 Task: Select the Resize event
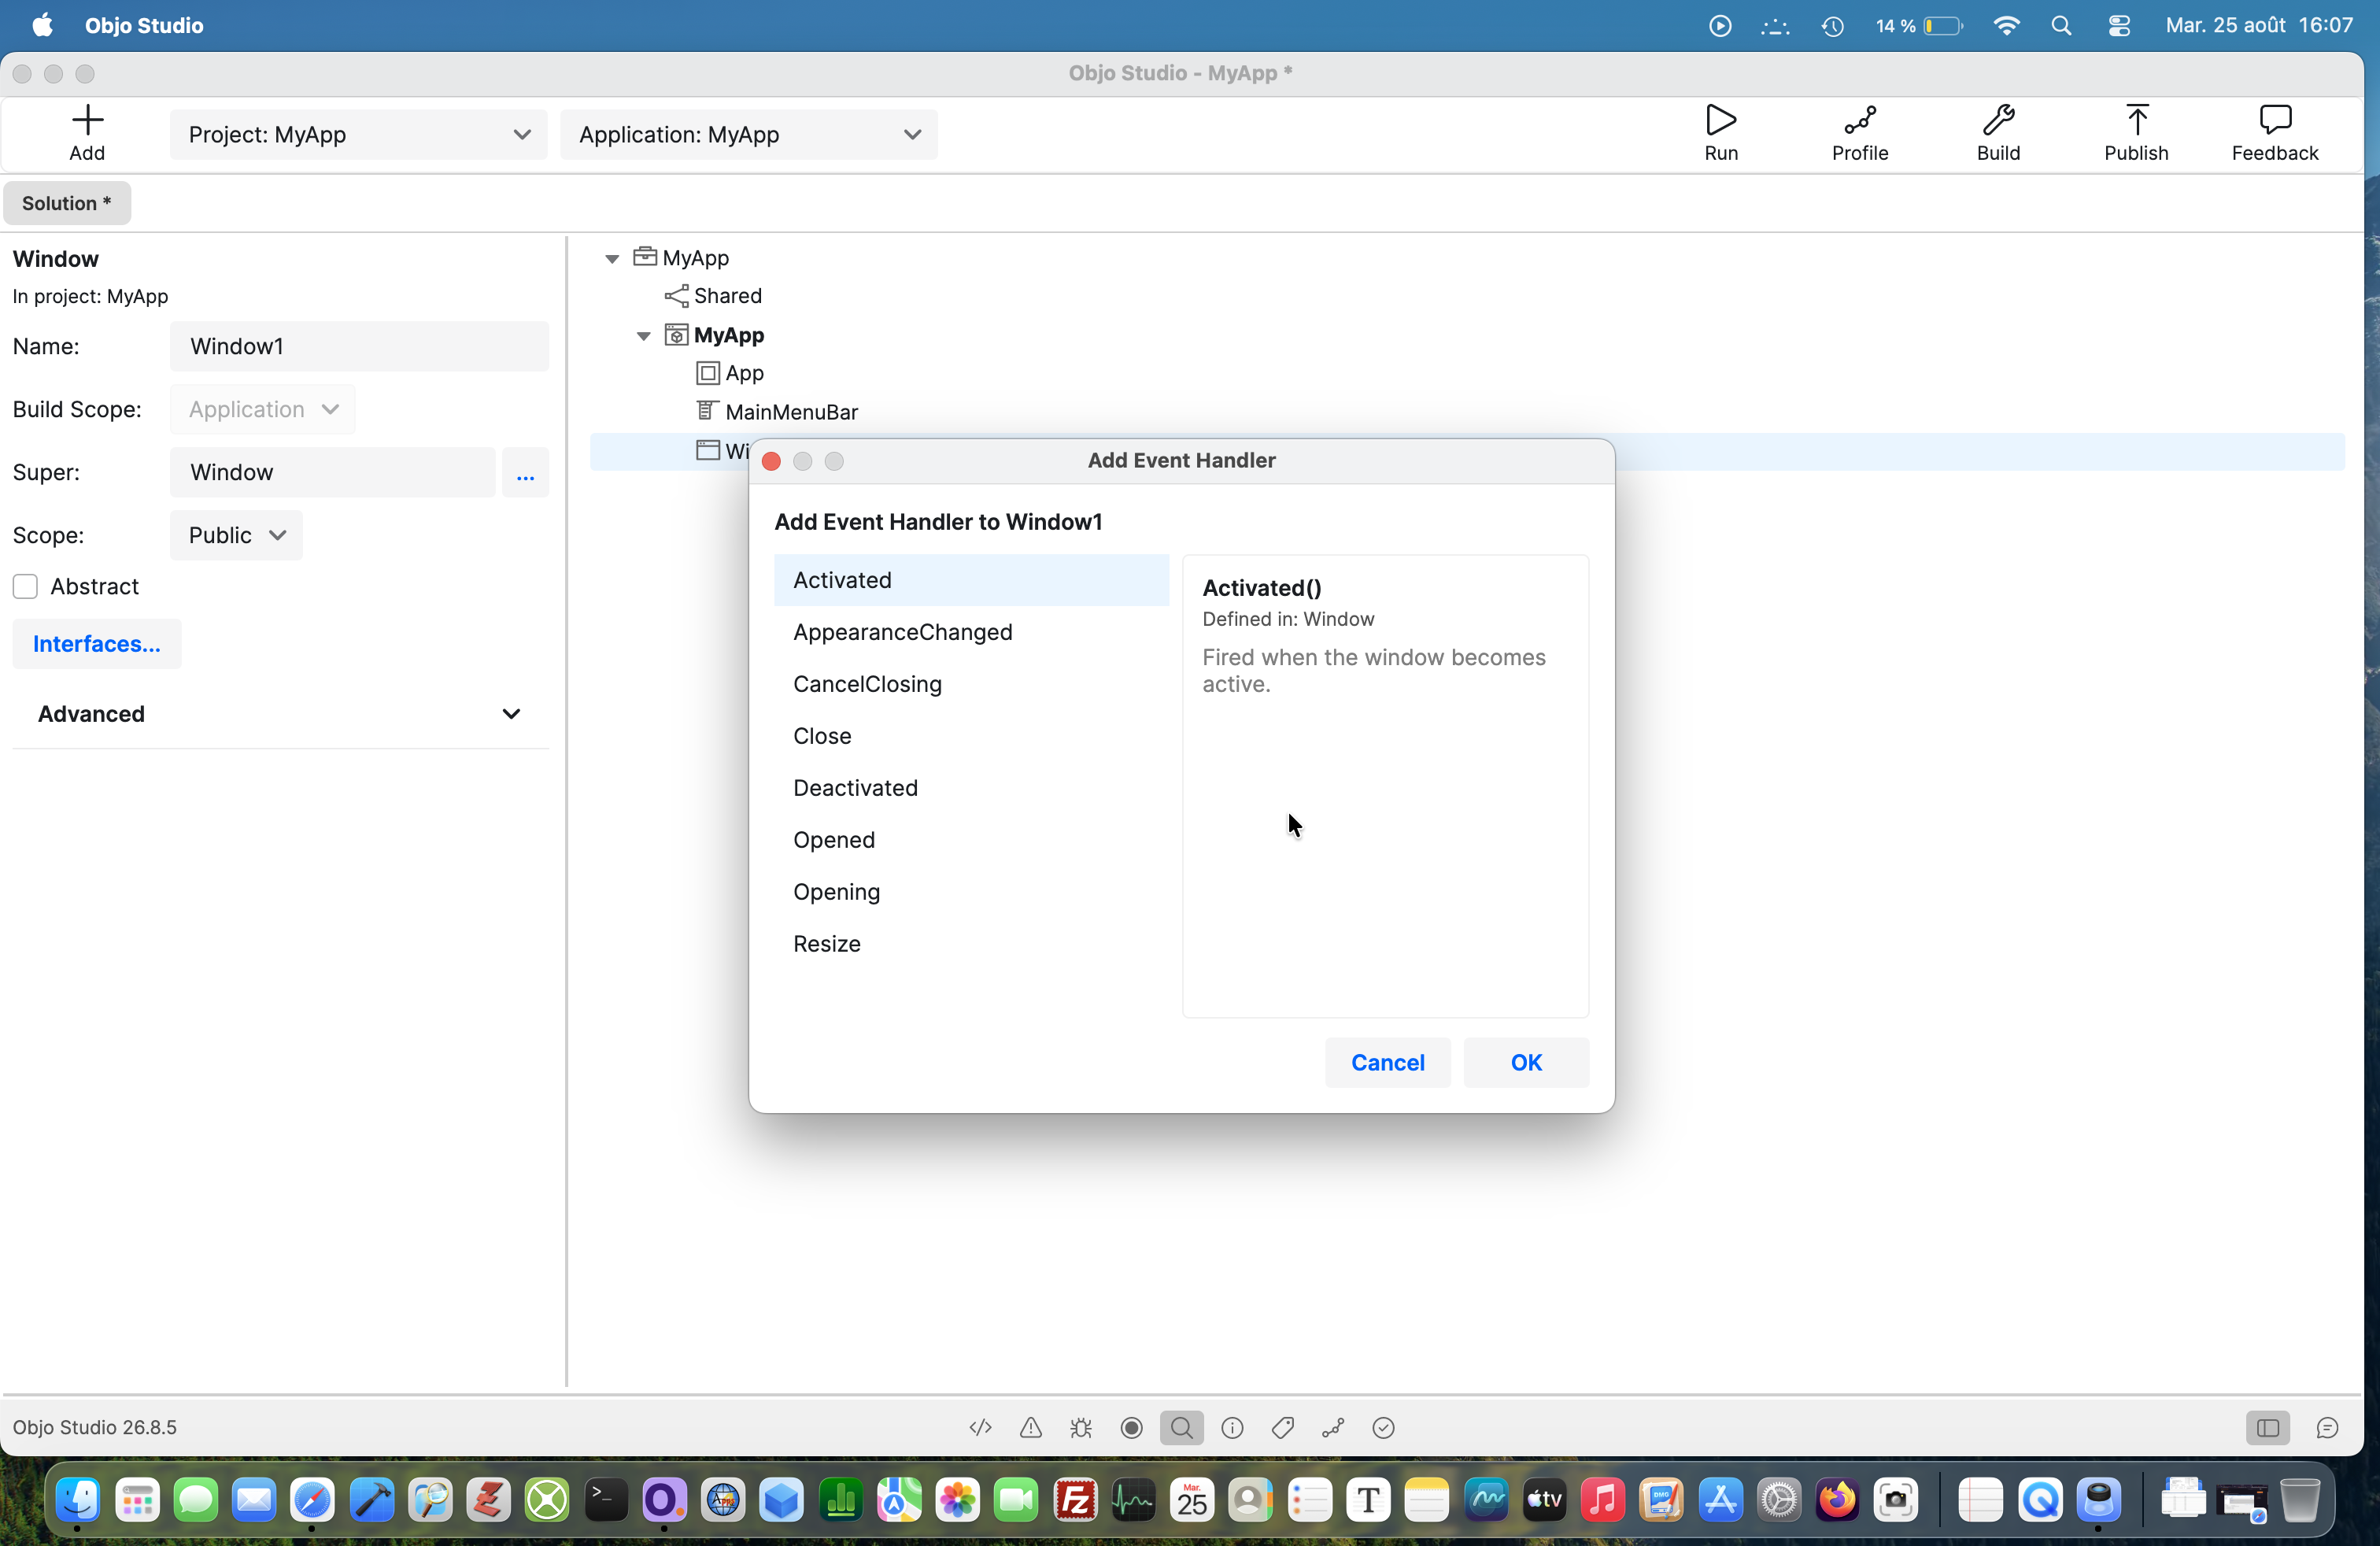click(971, 945)
